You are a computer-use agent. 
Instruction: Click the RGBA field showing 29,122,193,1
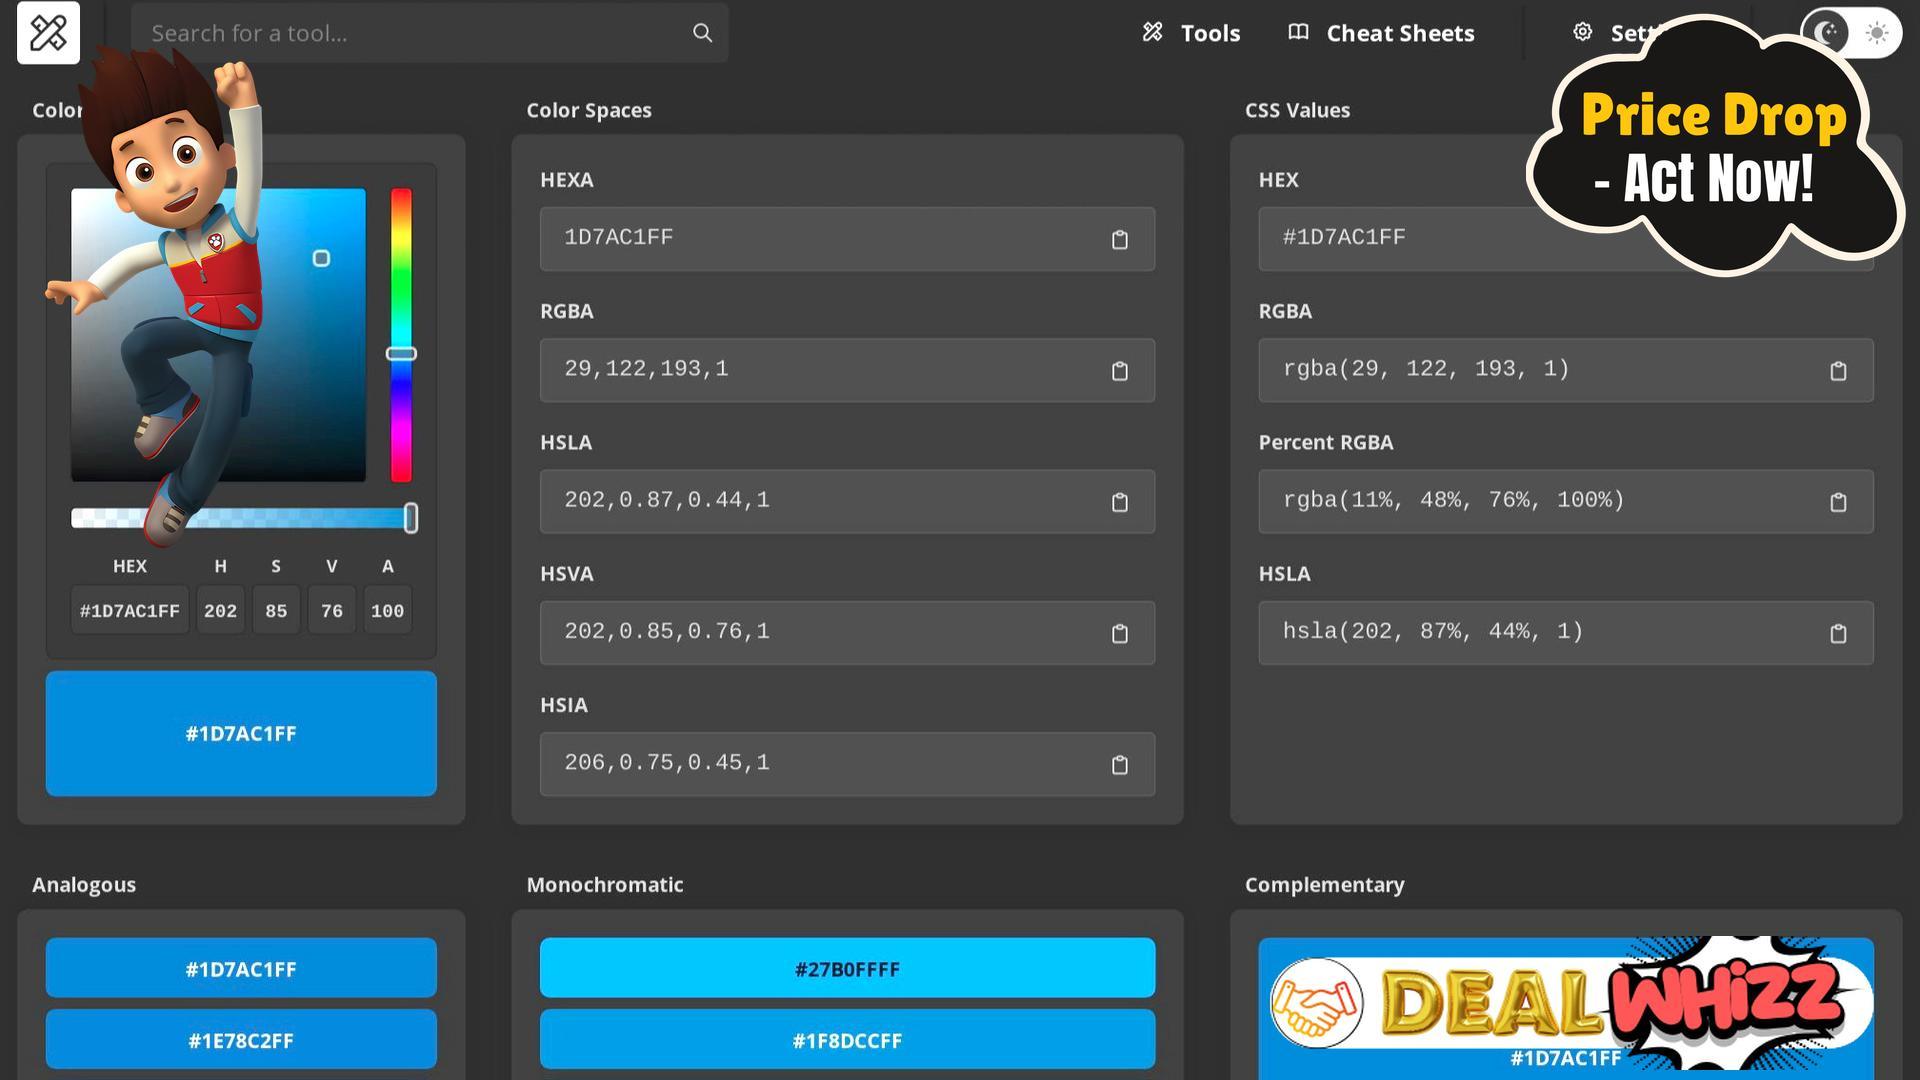(847, 370)
